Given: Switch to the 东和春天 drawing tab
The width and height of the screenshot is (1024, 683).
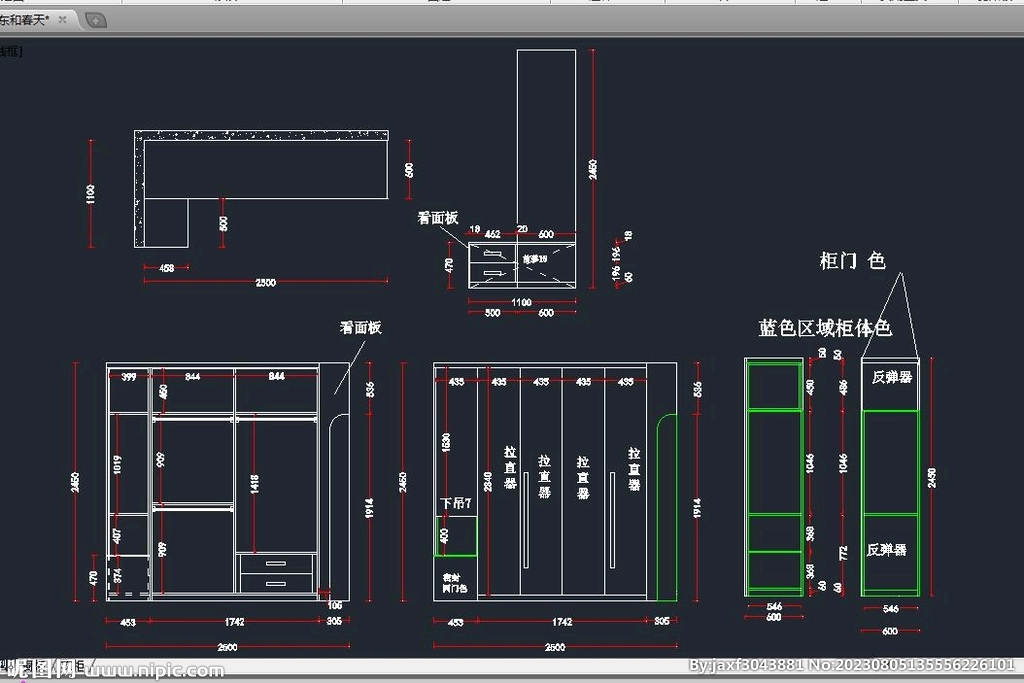Looking at the screenshot, I should pyautogui.click(x=28, y=19).
